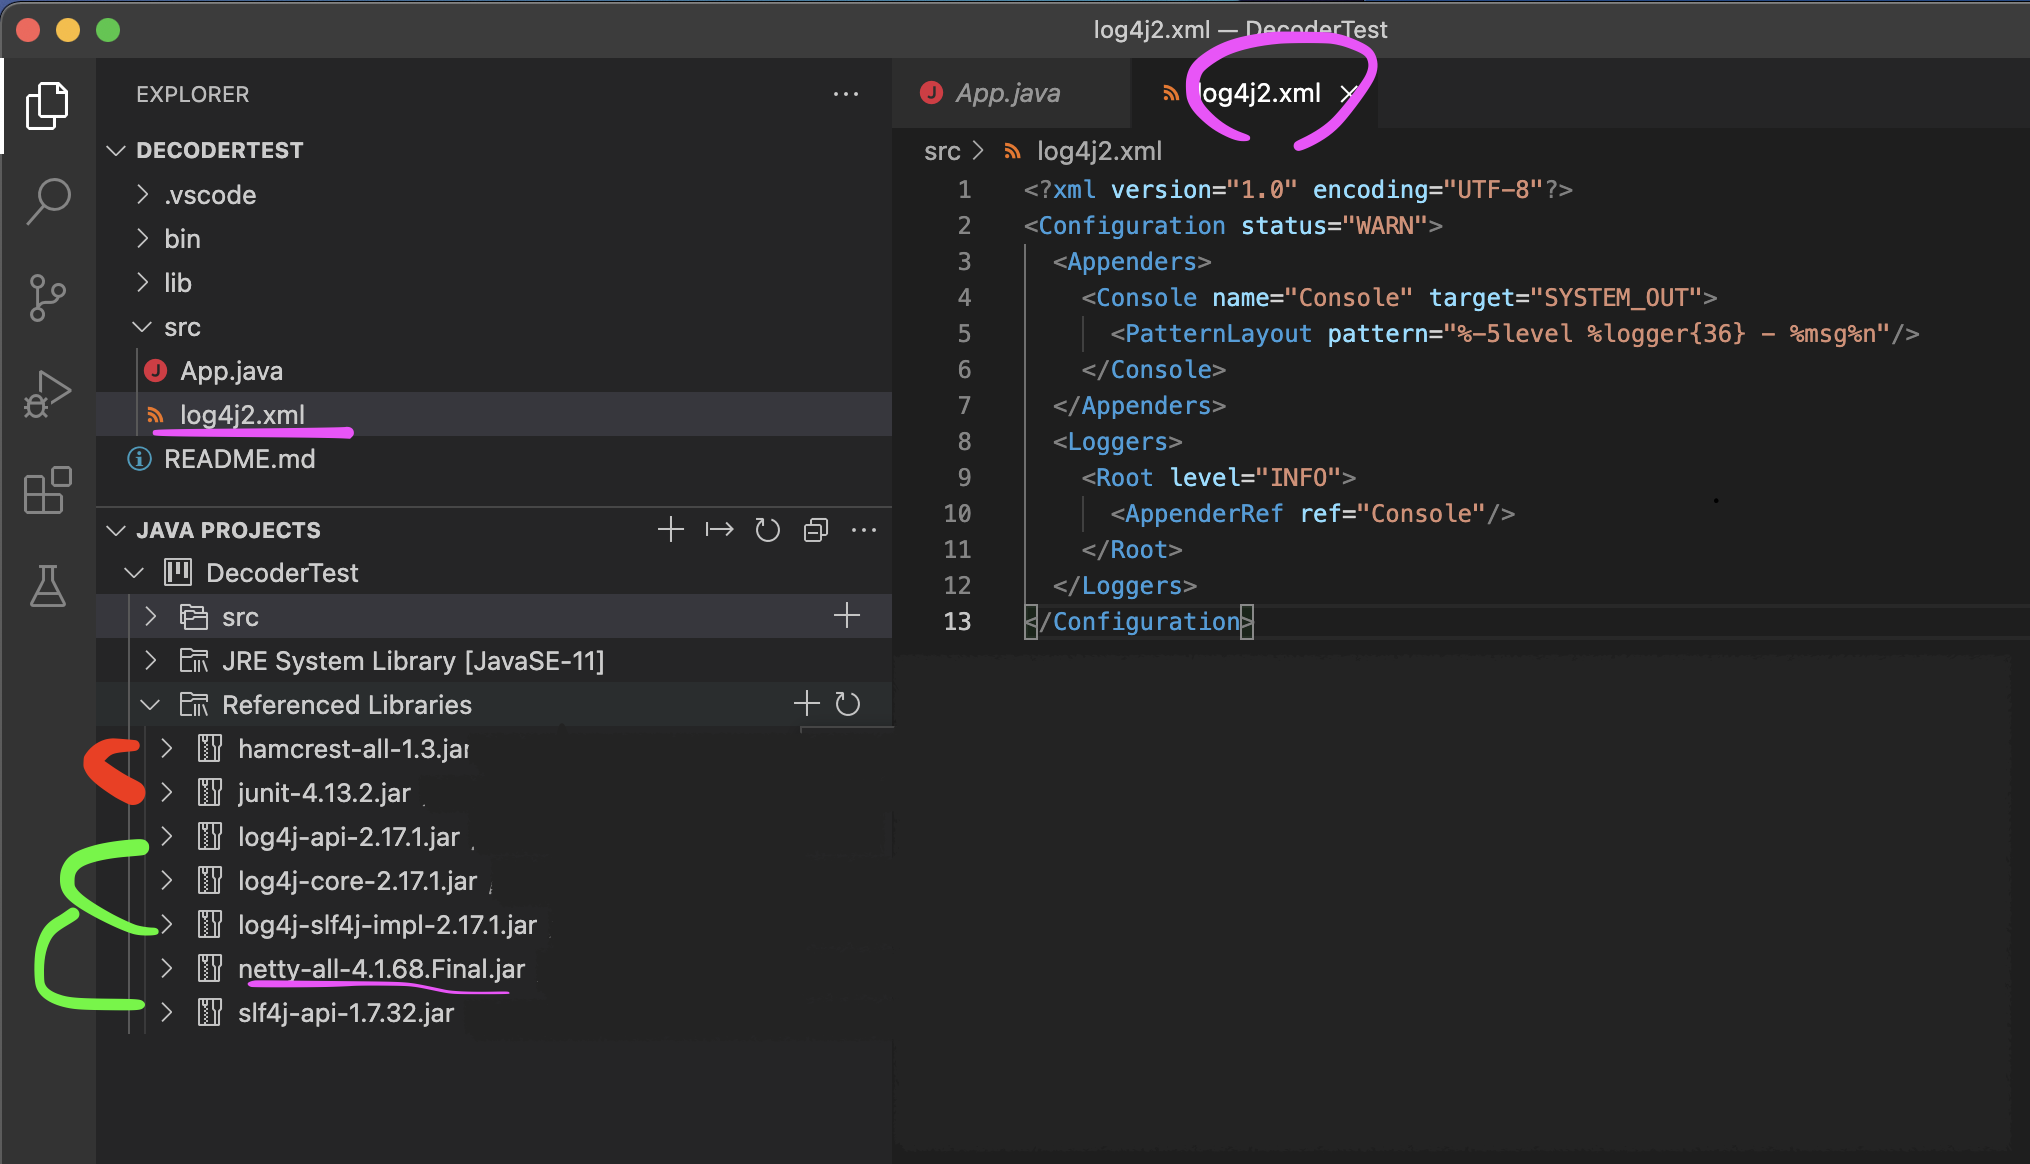Open the Extensions view
This screenshot has width=2030, height=1164.
point(48,490)
